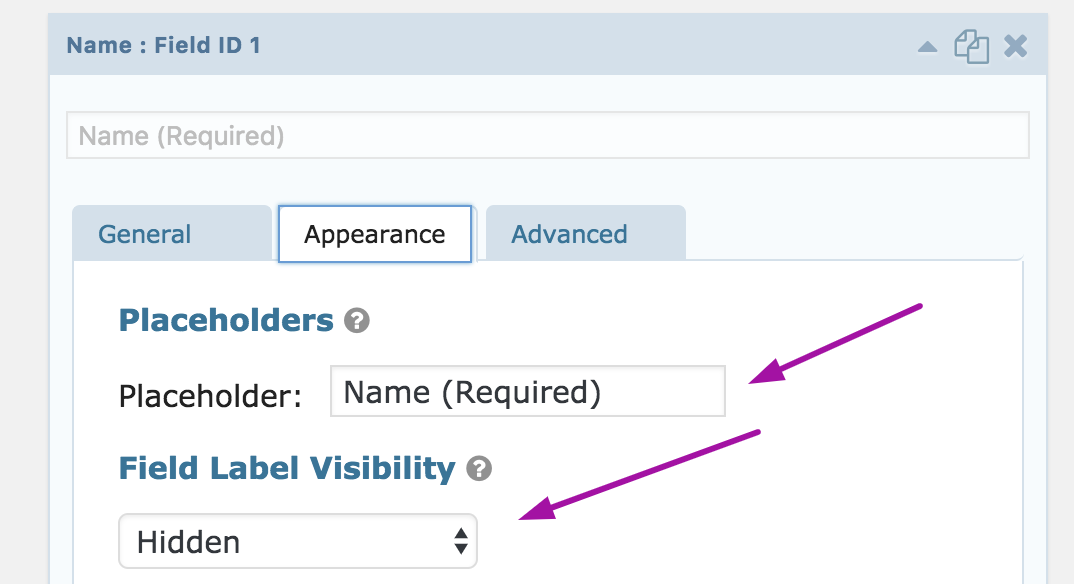Open the Advanced tab
1074x584 pixels.
569,234
